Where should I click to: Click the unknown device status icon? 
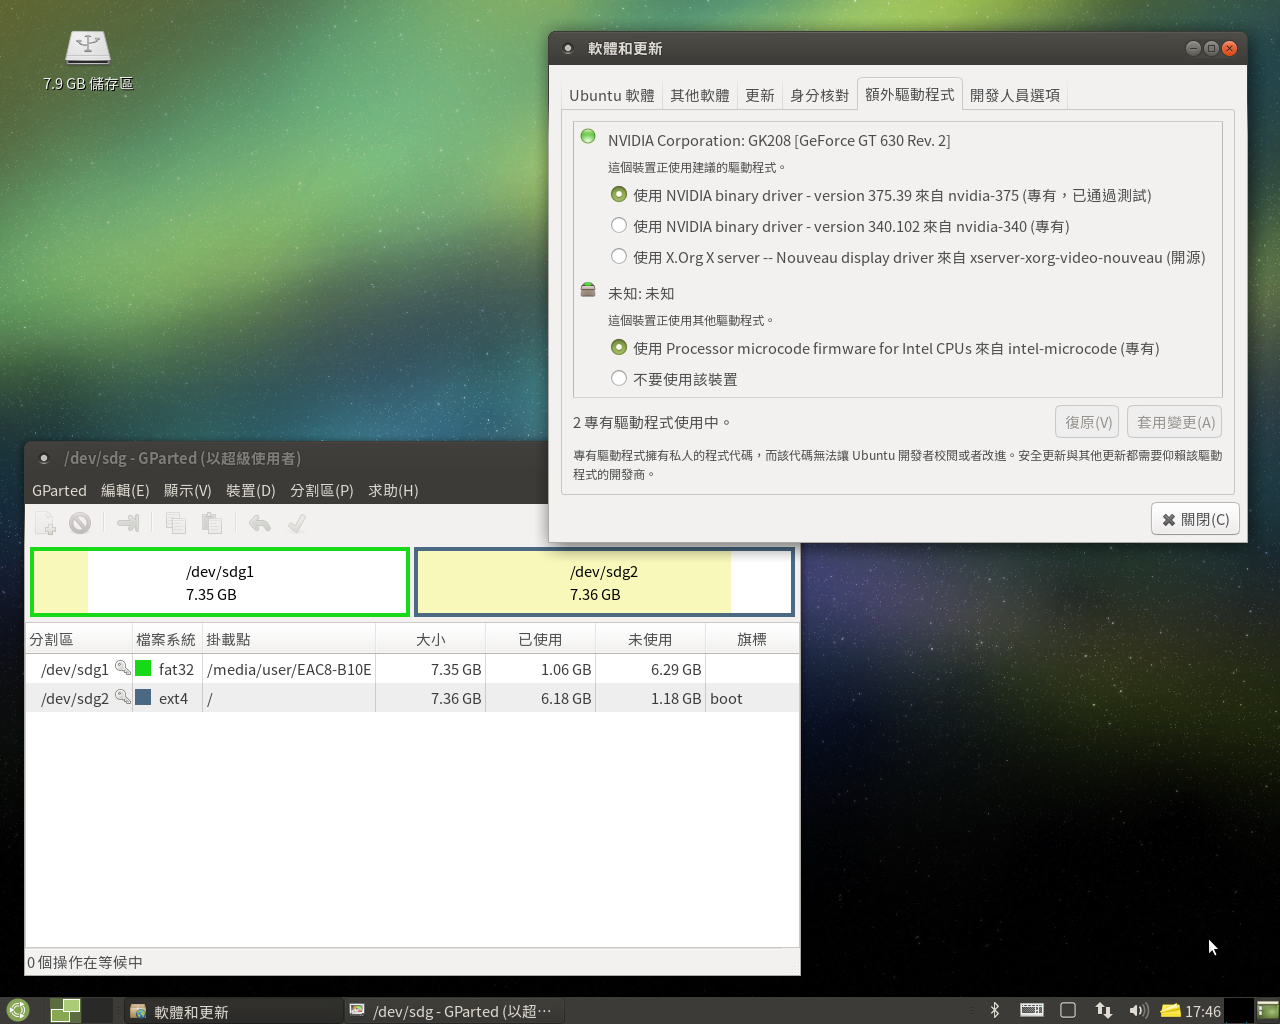click(588, 290)
